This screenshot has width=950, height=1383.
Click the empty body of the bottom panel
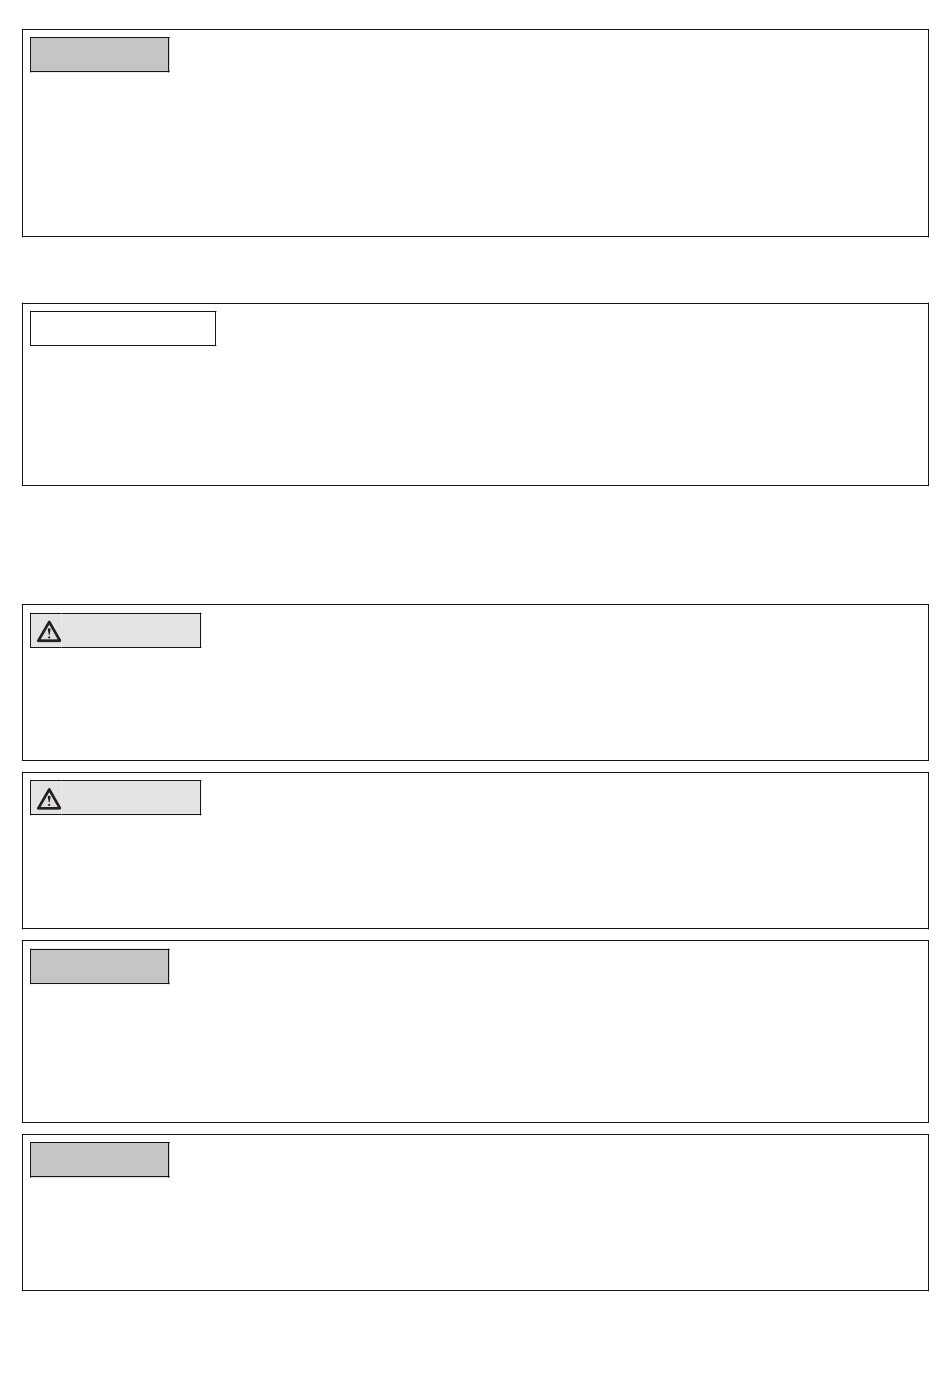(x=475, y=1233)
